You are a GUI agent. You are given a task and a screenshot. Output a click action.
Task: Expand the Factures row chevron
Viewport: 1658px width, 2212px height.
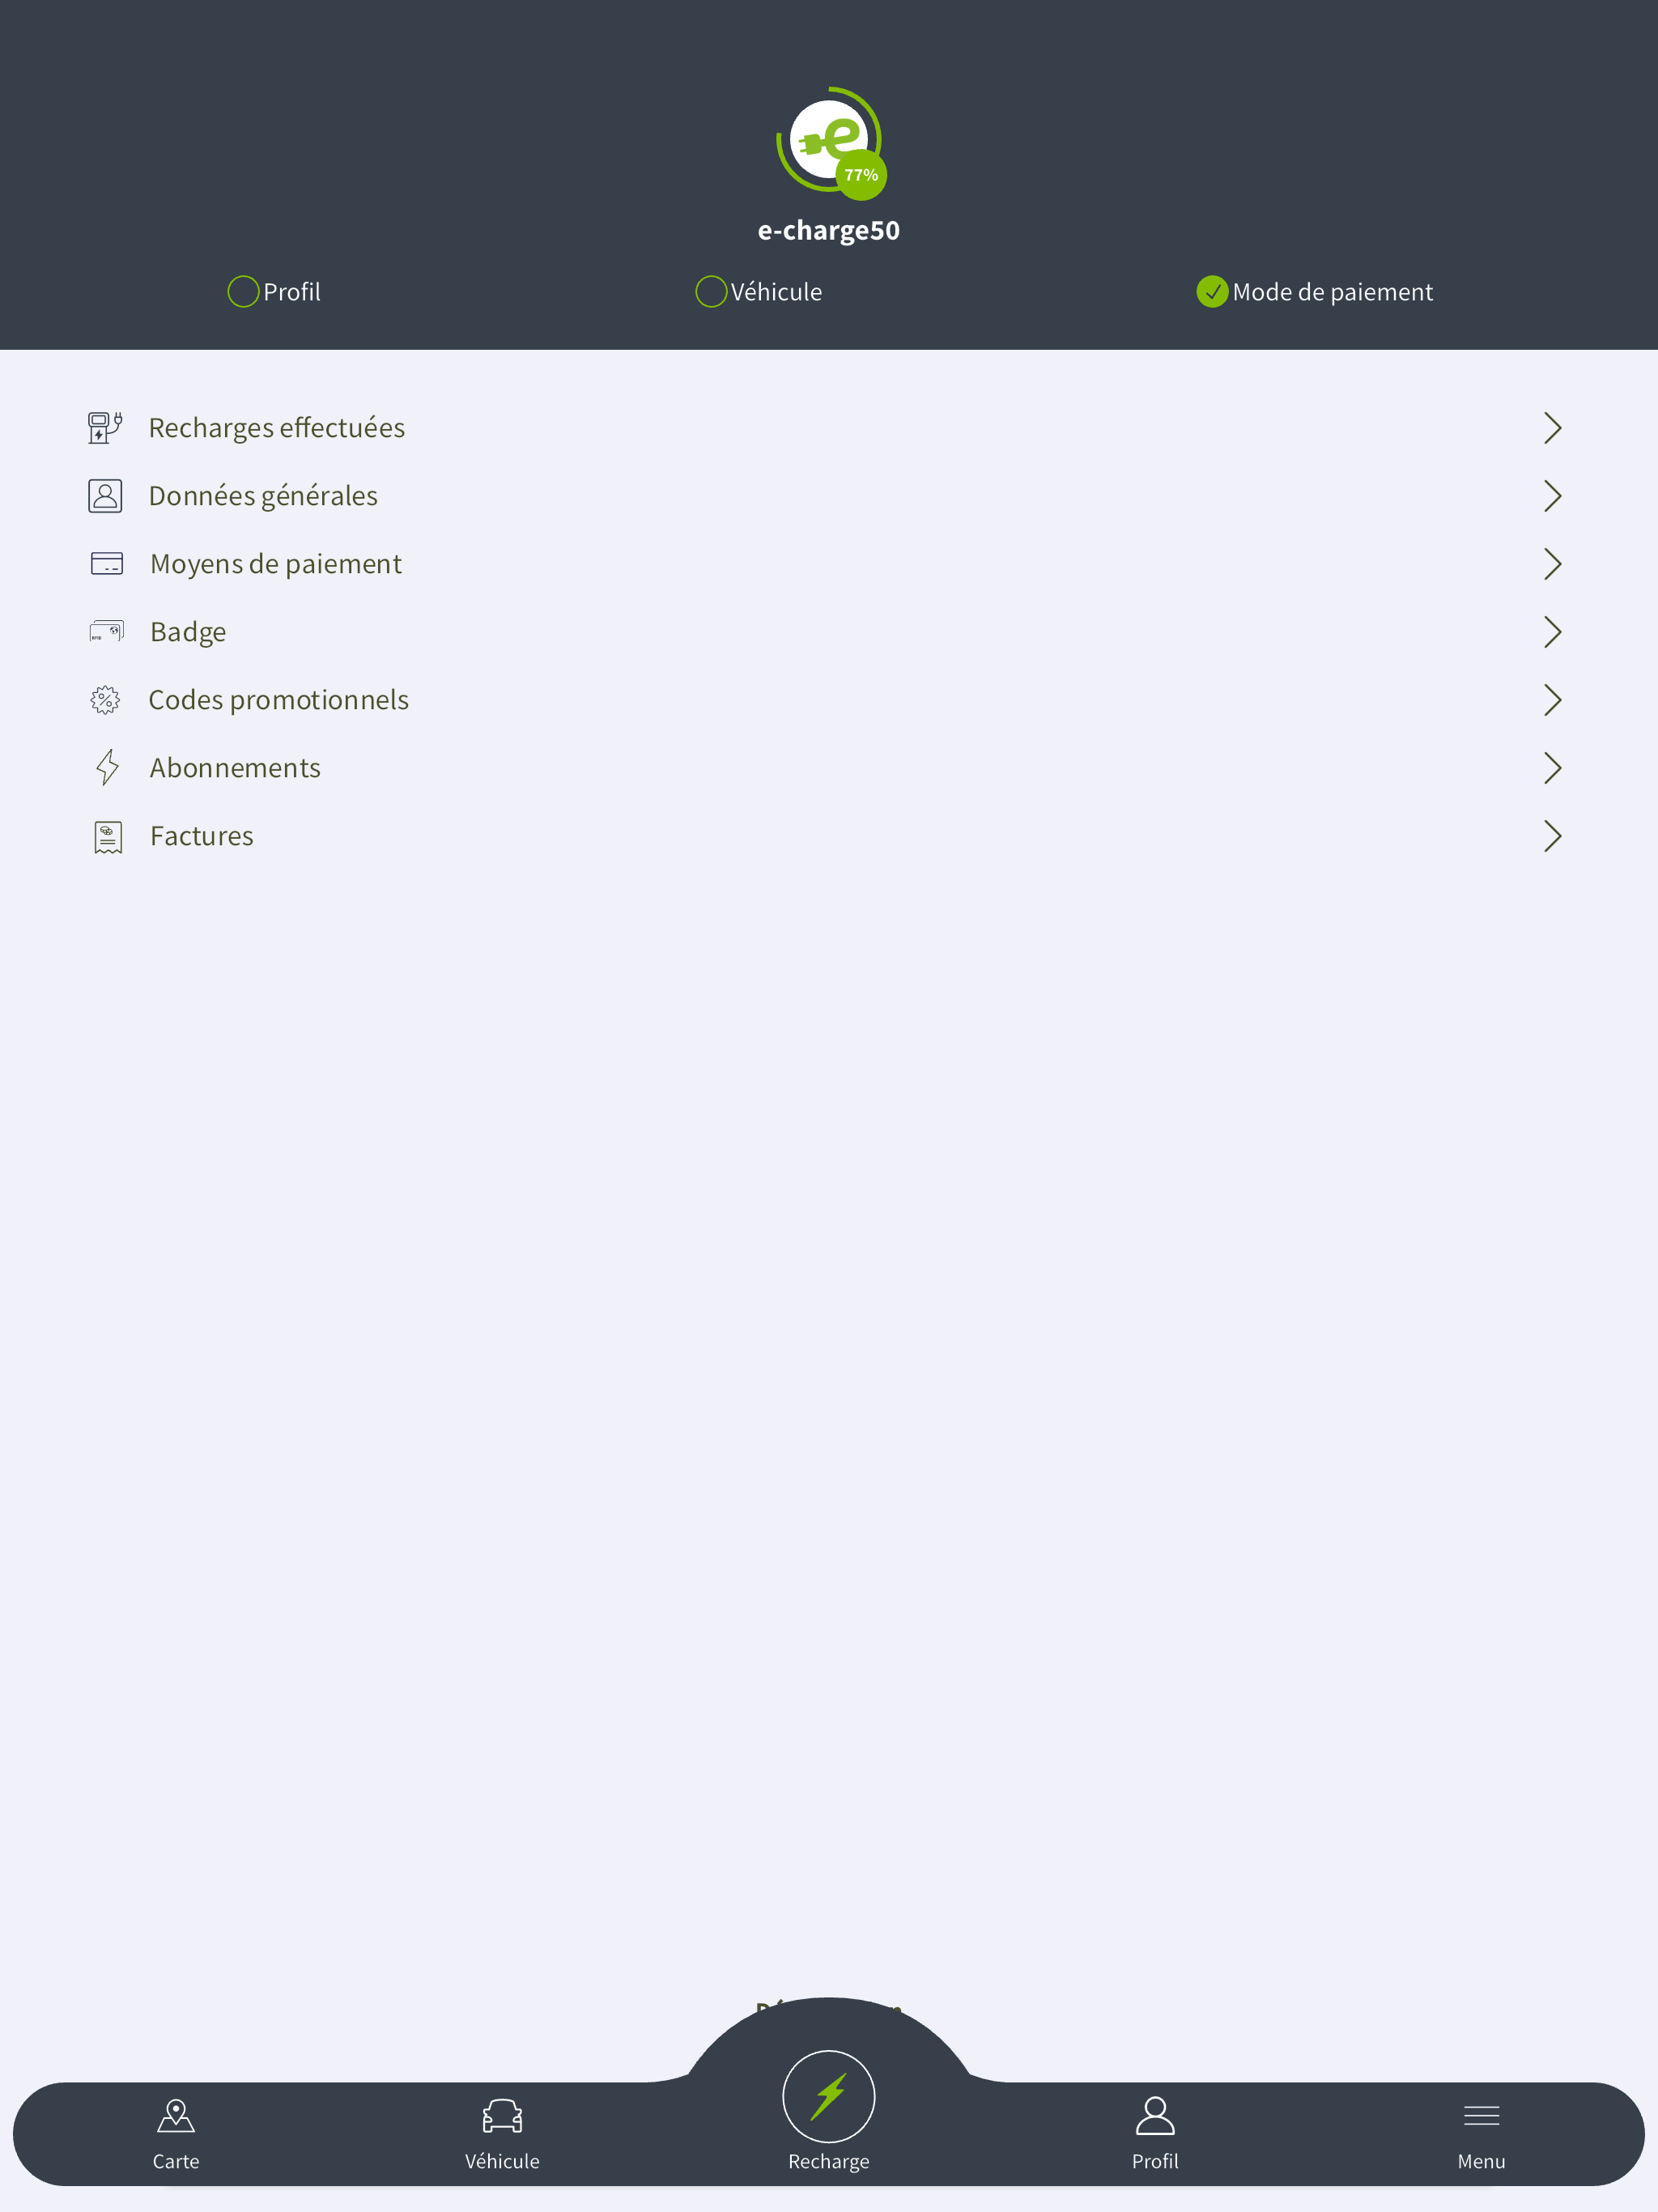coord(1552,836)
